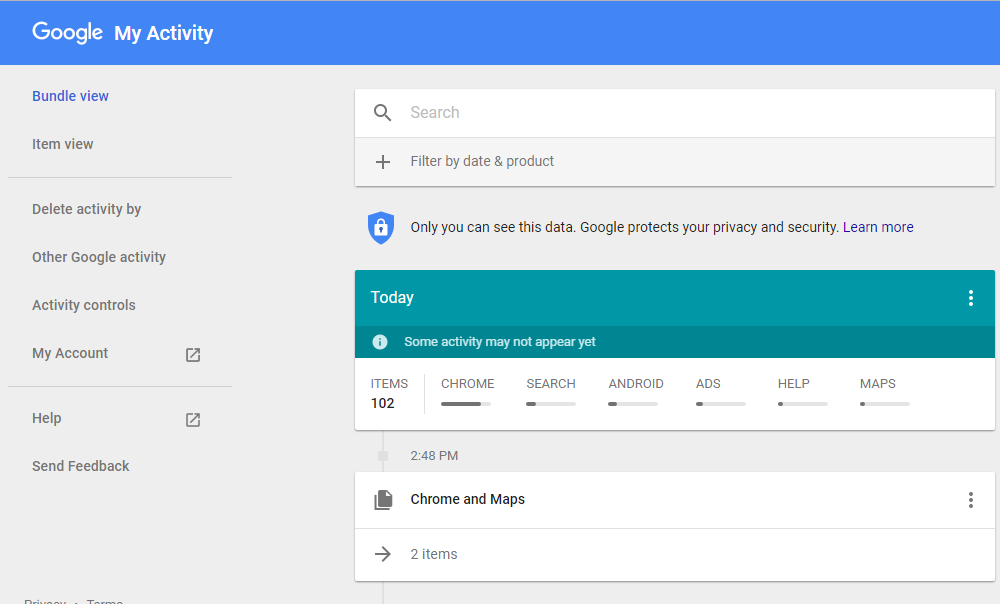Click Send Feedback
The height and width of the screenshot is (604, 1000).
click(80, 466)
